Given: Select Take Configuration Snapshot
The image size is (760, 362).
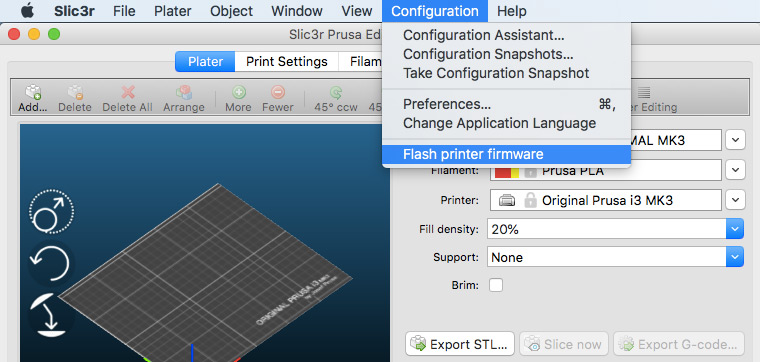Looking at the screenshot, I should tap(507, 73).
